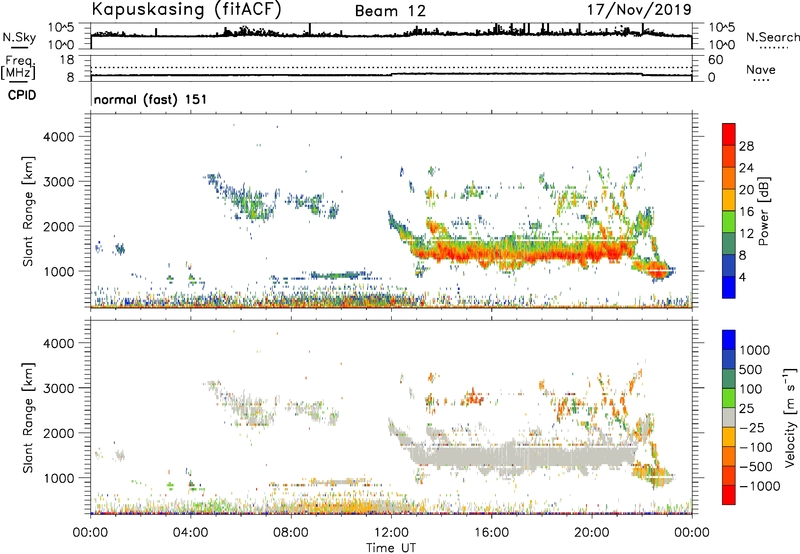Screen dimensions: 800x554
Task: Click the '28' value on Power color bar
Action: tap(746, 146)
